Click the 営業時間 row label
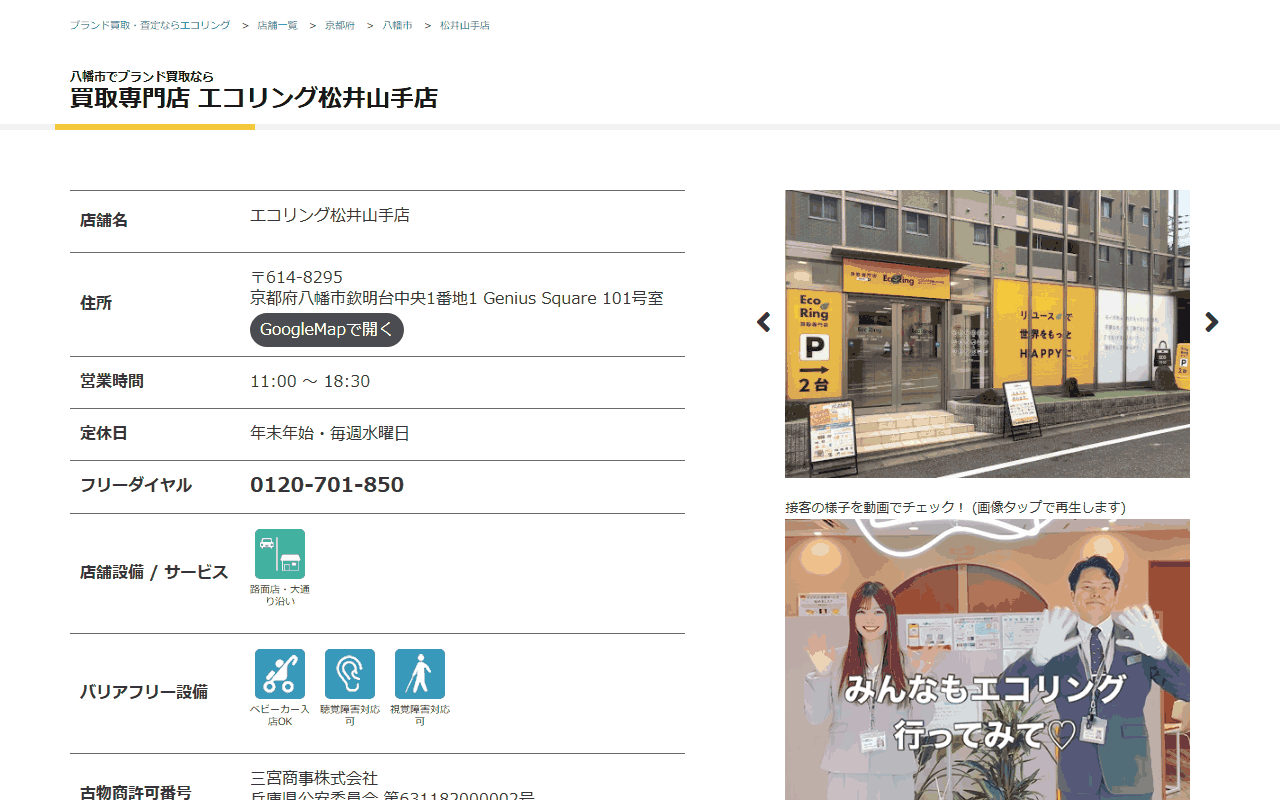Viewport: 1280px width, 800px height. (x=112, y=381)
